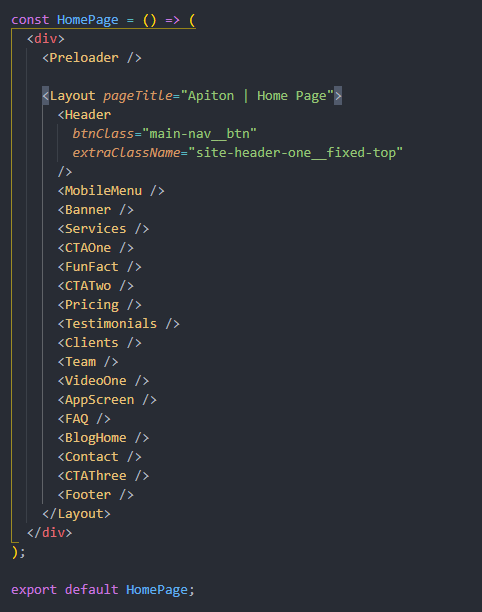Image resolution: width=482 pixels, height=612 pixels.
Task: Click the pageTitle attribute name
Action: pos(138,96)
